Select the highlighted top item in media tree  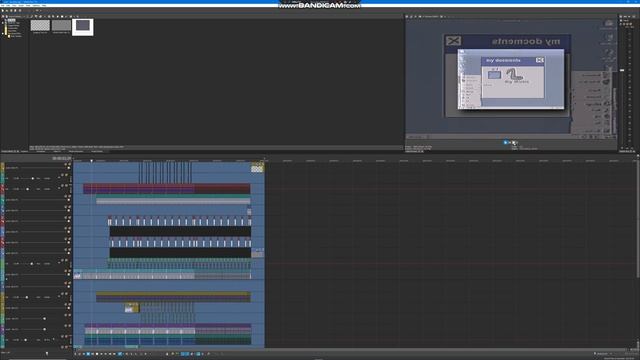tap(11, 20)
